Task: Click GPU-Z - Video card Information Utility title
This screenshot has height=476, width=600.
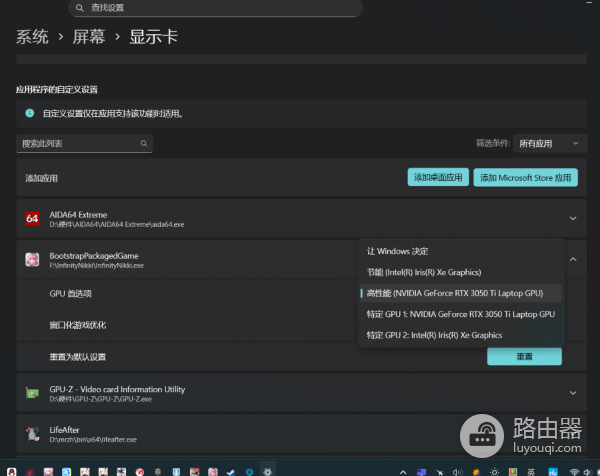Action: (117, 389)
